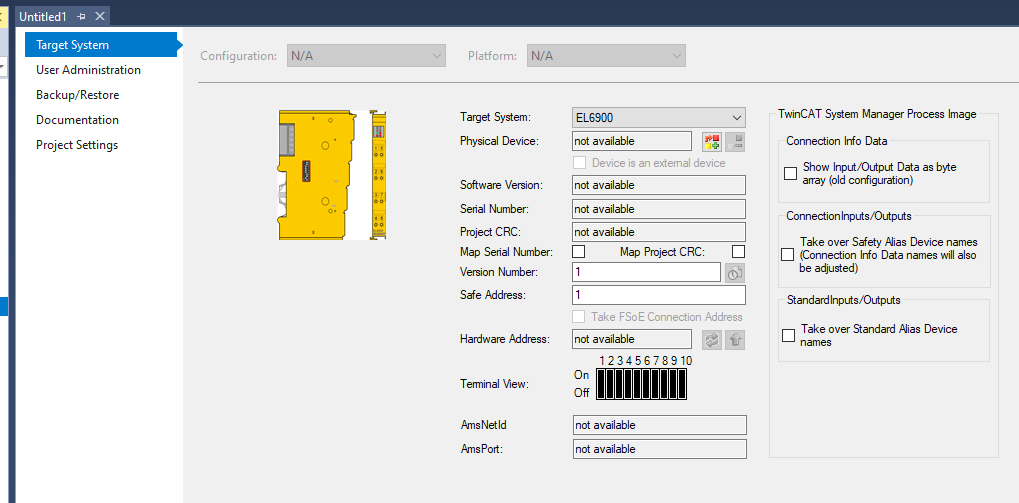The image size is (1019, 503).
Task: Click the Terminal View DIP switch display
Action: click(x=641, y=384)
